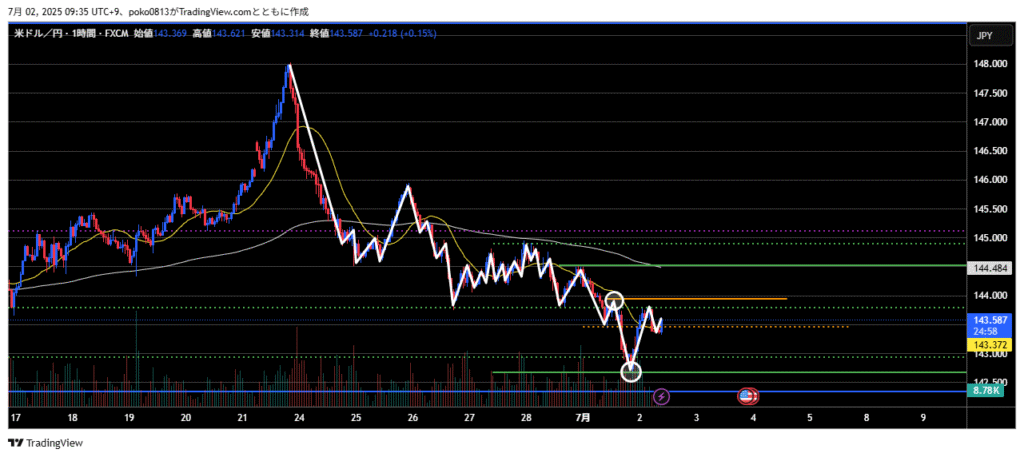Open the JPY currency selector
The image size is (1024, 457).
[x=983, y=36]
